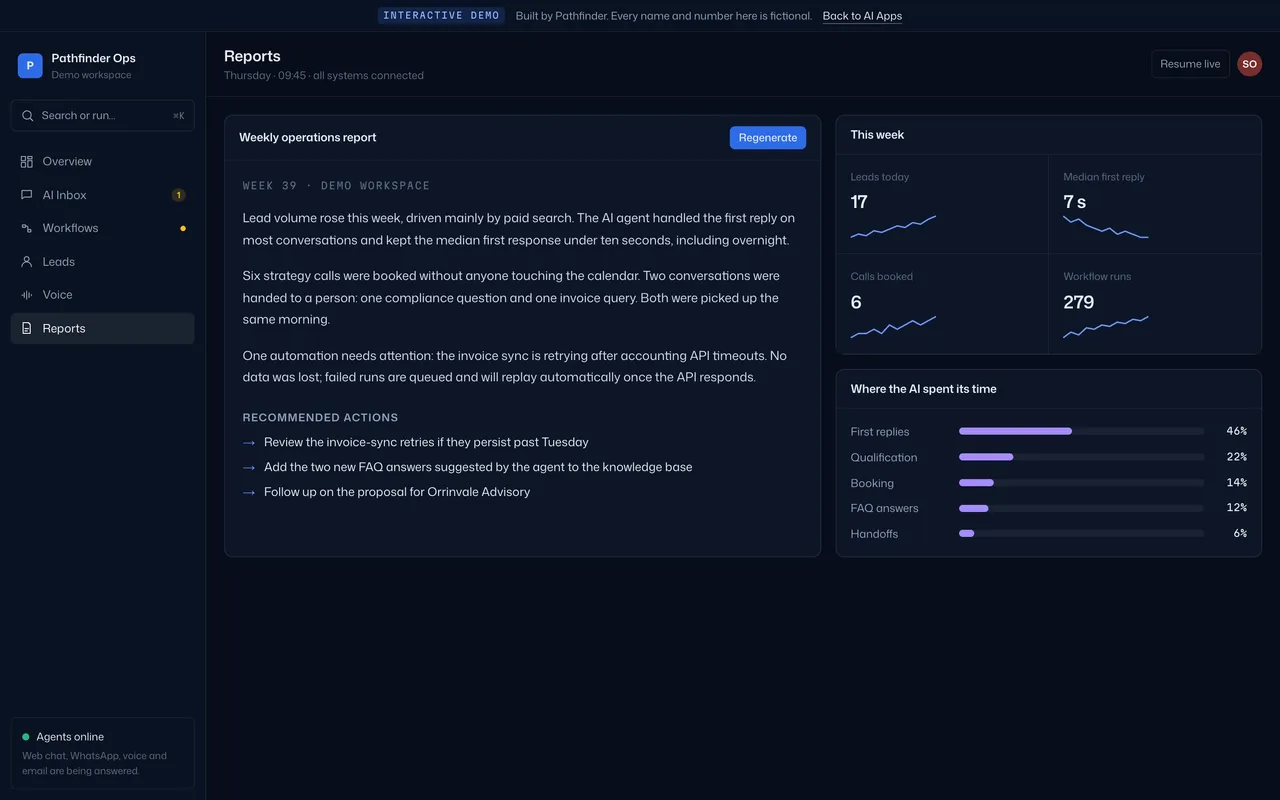Click the Interactive Demo badge

441,16
